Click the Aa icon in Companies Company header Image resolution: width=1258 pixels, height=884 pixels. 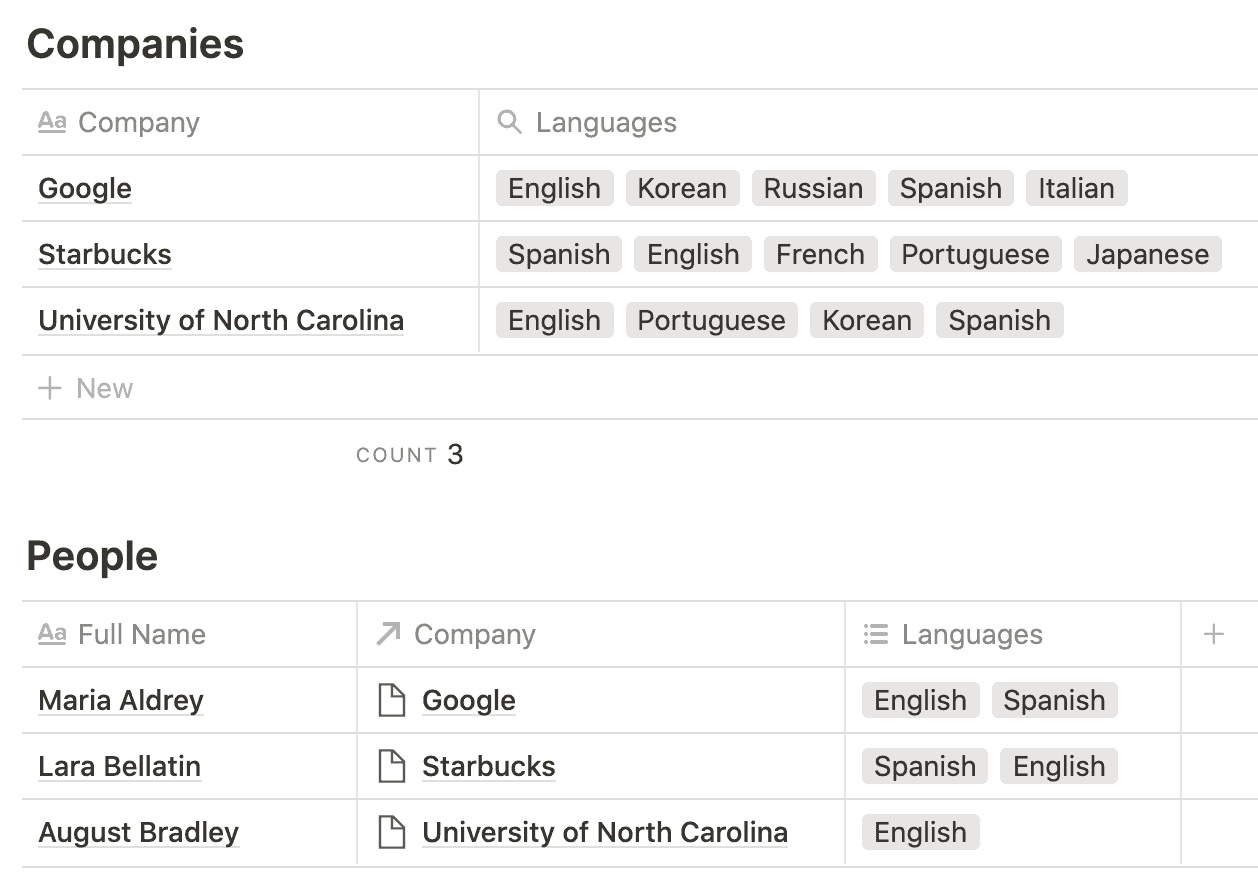[x=52, y=122]
